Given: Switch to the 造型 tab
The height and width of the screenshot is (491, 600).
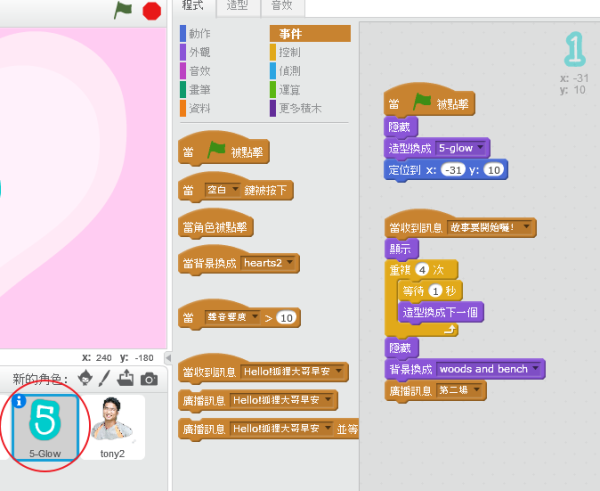Looking at the screenshot, I should pos(237,6).
